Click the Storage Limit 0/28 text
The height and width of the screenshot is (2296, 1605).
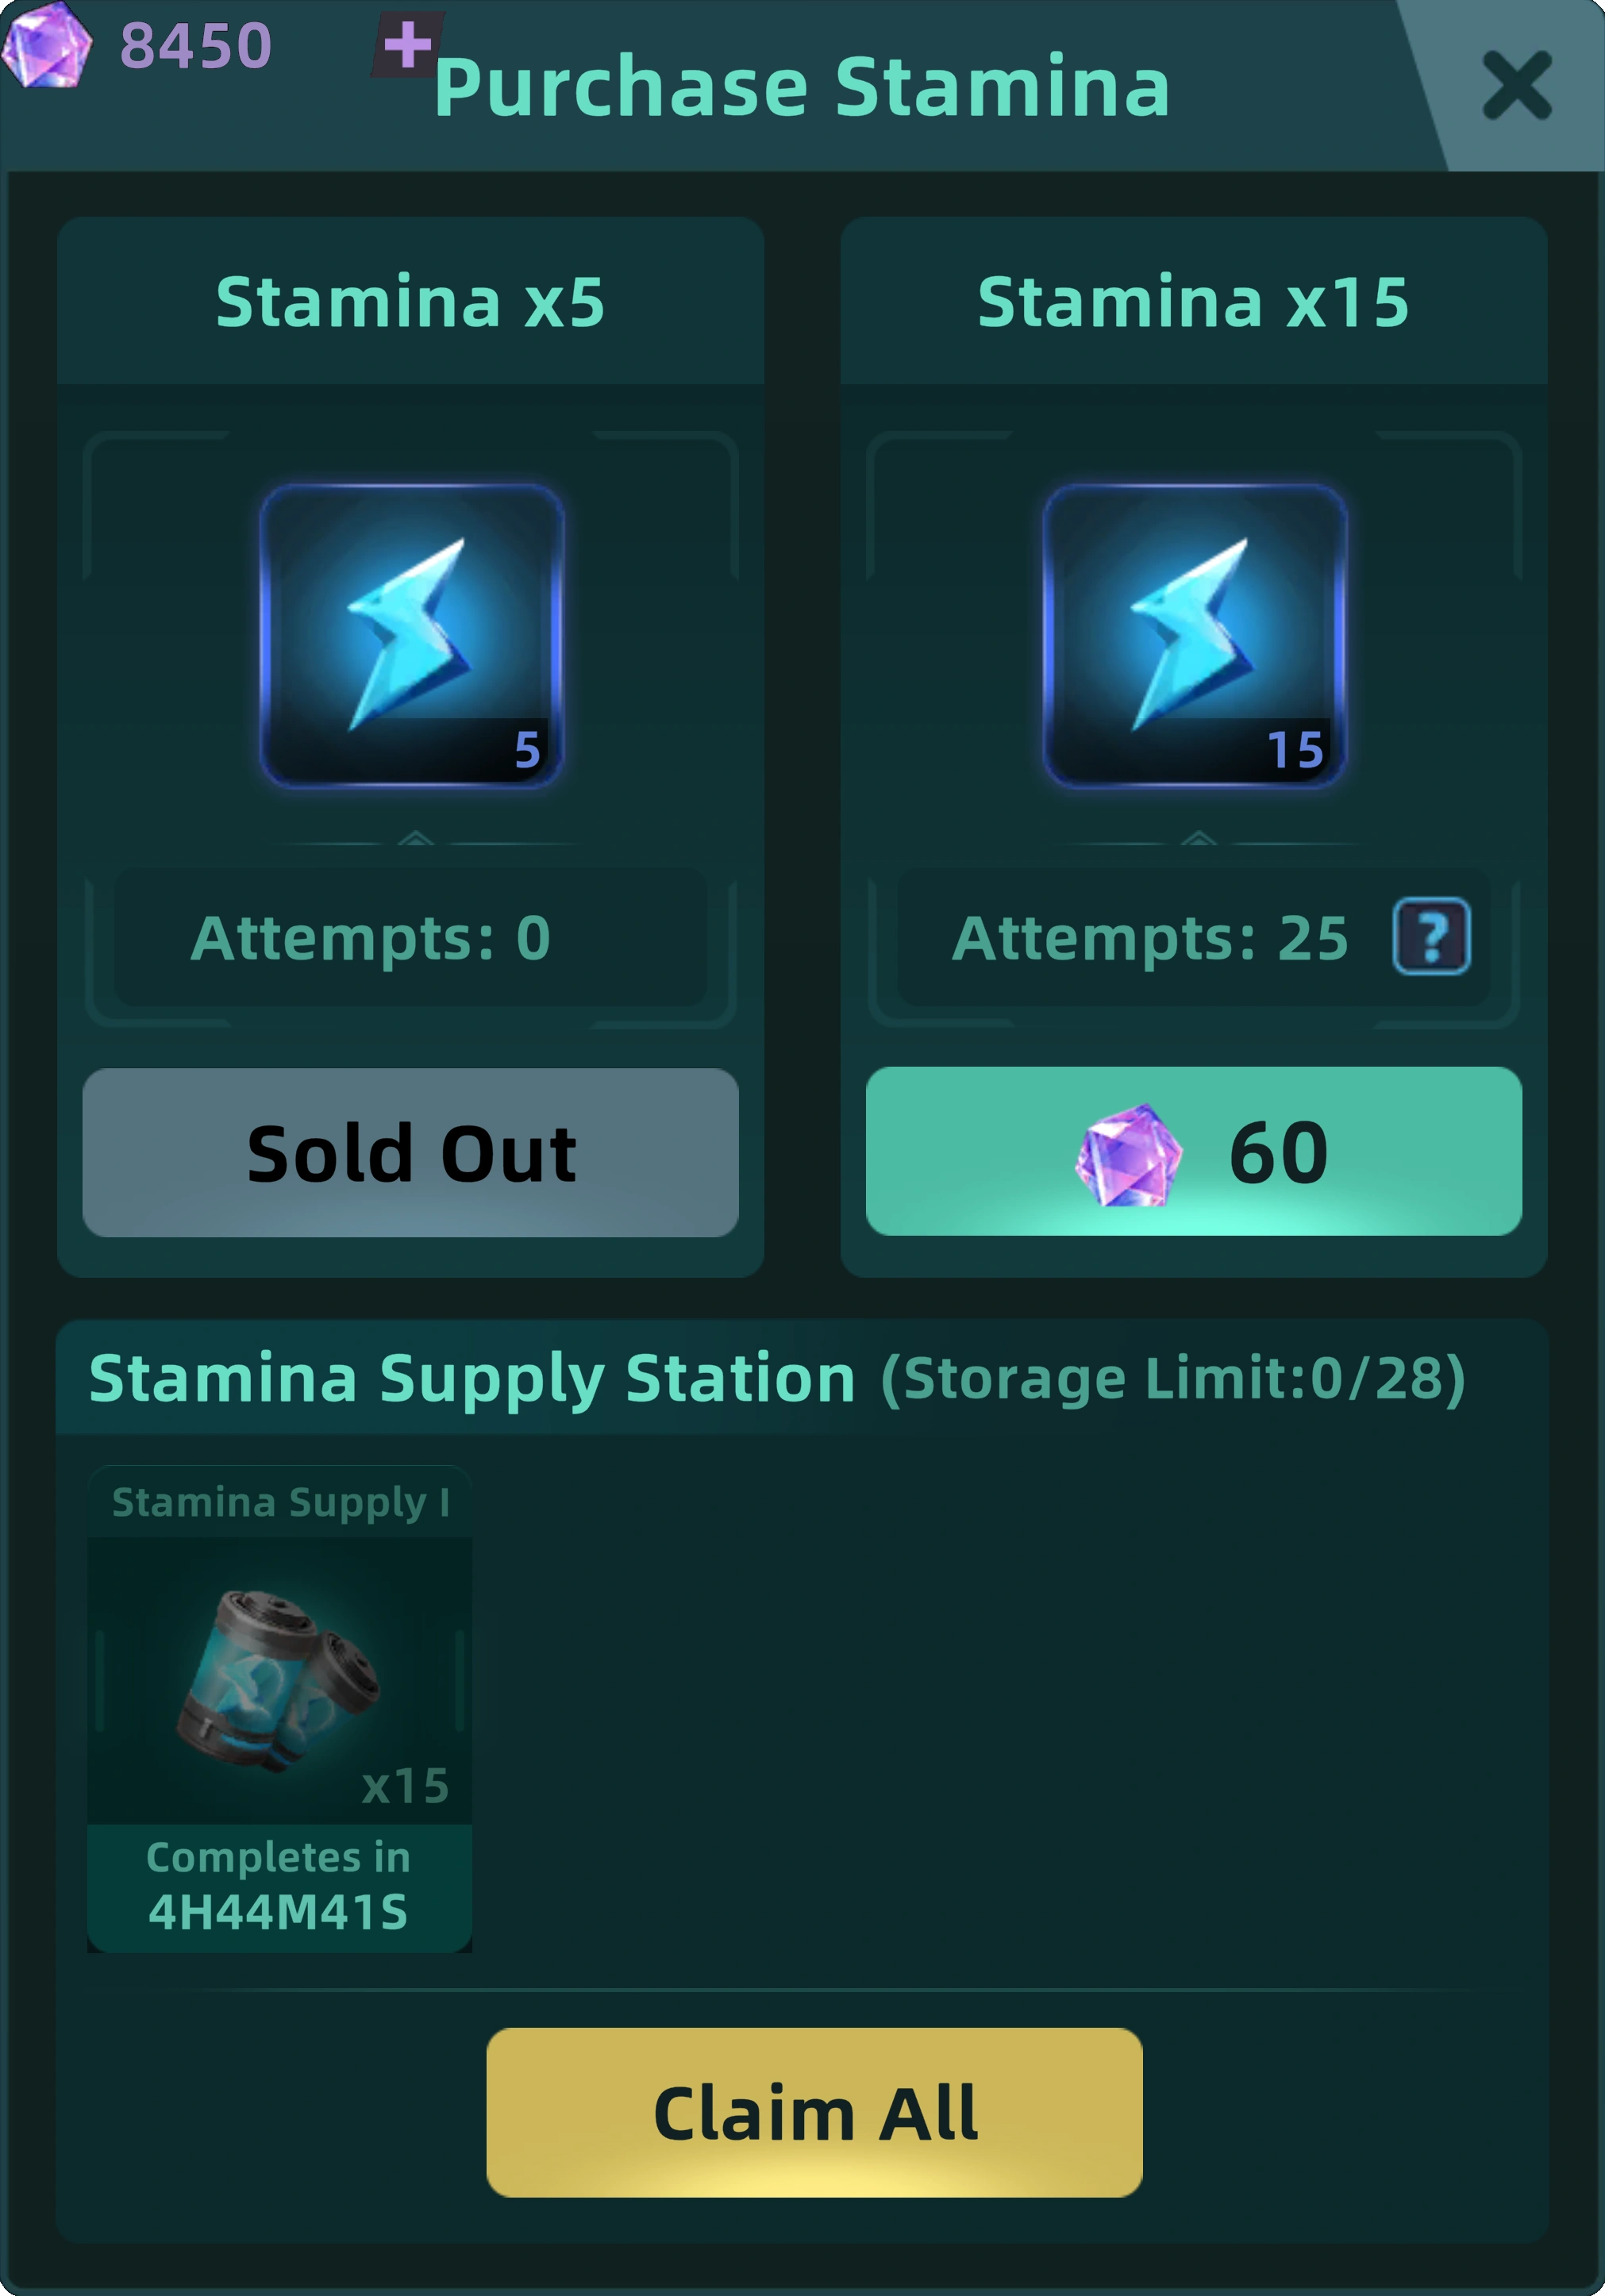click(1173, 1379)
